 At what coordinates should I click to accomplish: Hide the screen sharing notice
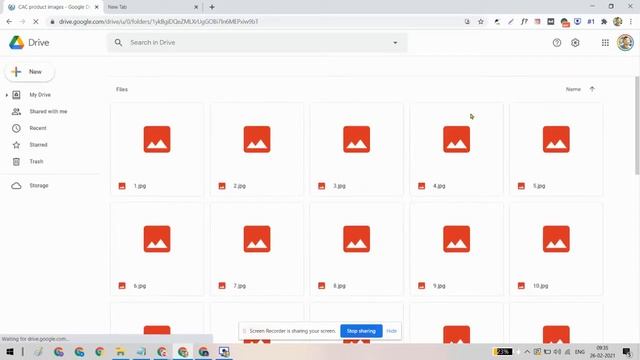click(x=391, y=331)
